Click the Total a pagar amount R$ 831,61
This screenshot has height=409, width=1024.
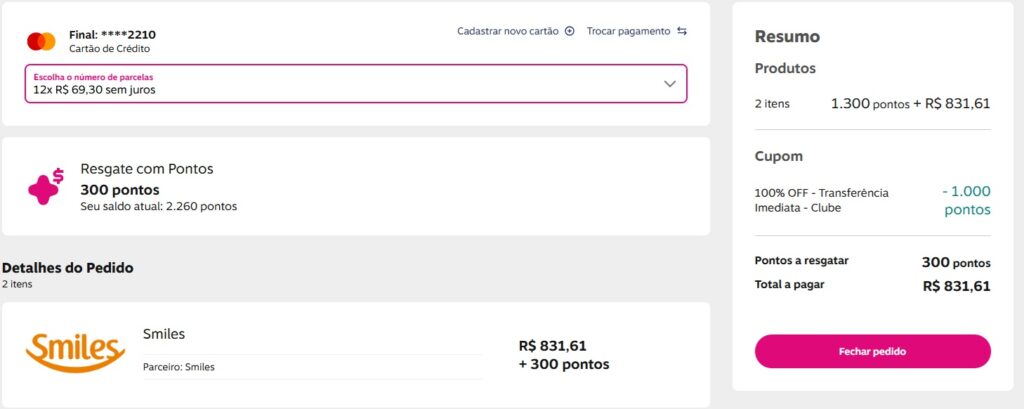point(956,286)
